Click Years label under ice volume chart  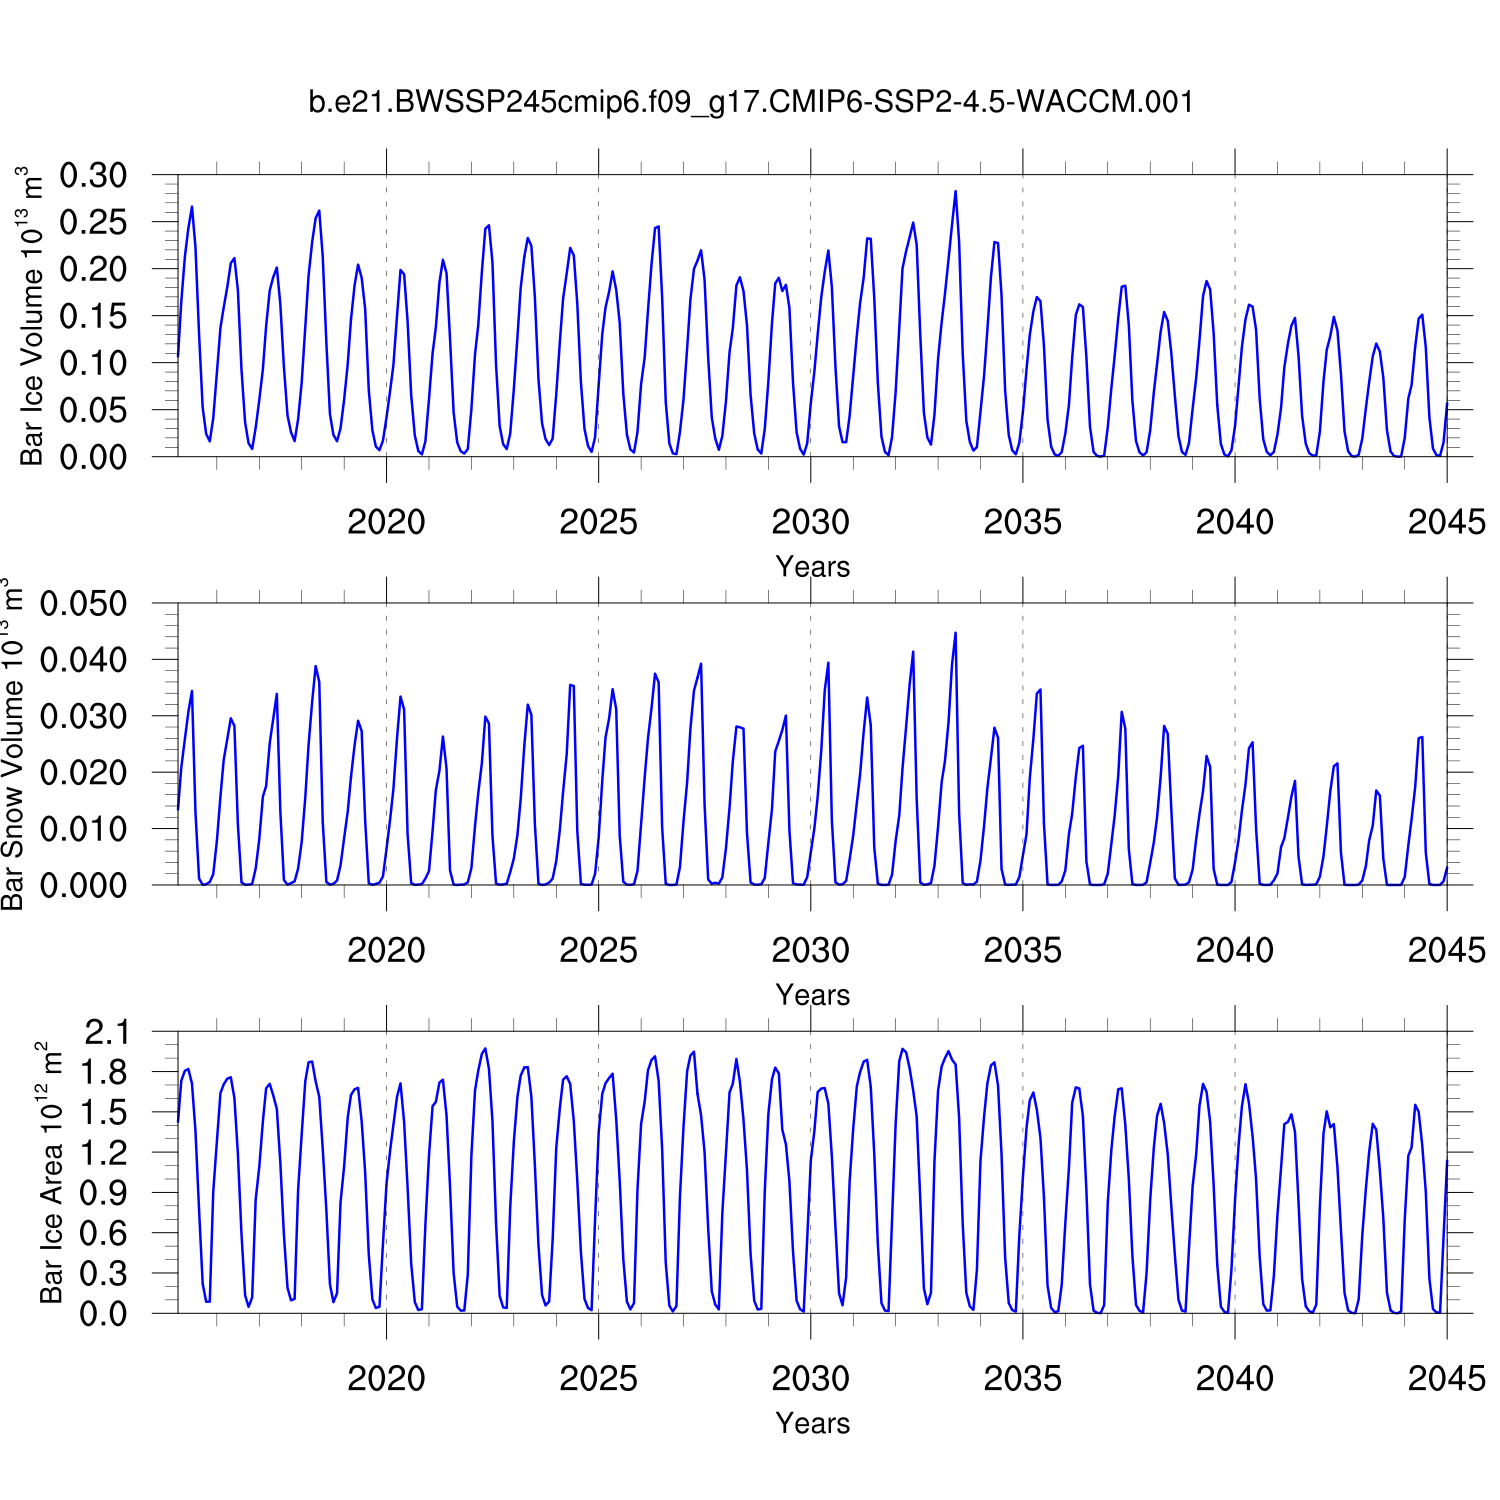click(x=812, y=567)
